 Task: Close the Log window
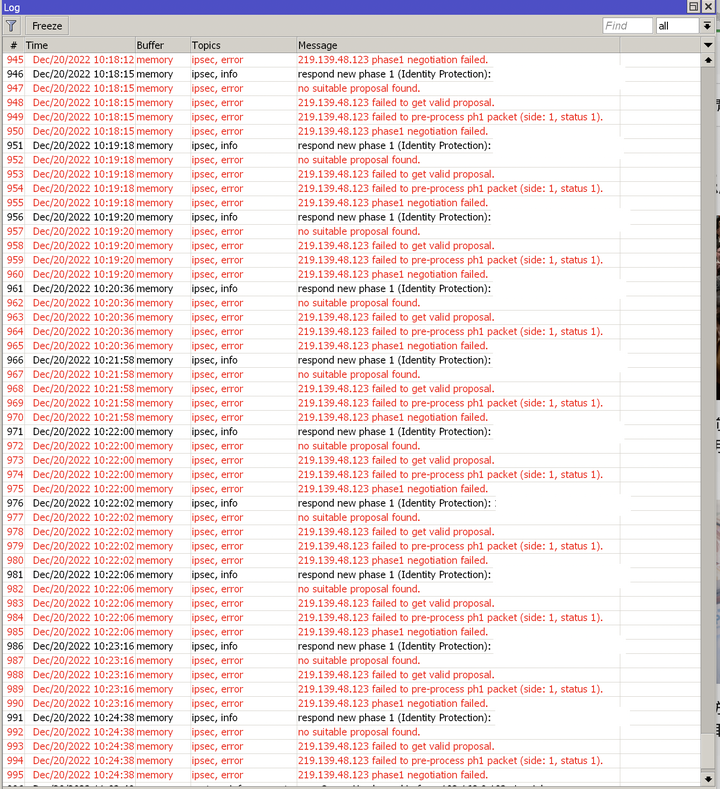pos(708,7)
